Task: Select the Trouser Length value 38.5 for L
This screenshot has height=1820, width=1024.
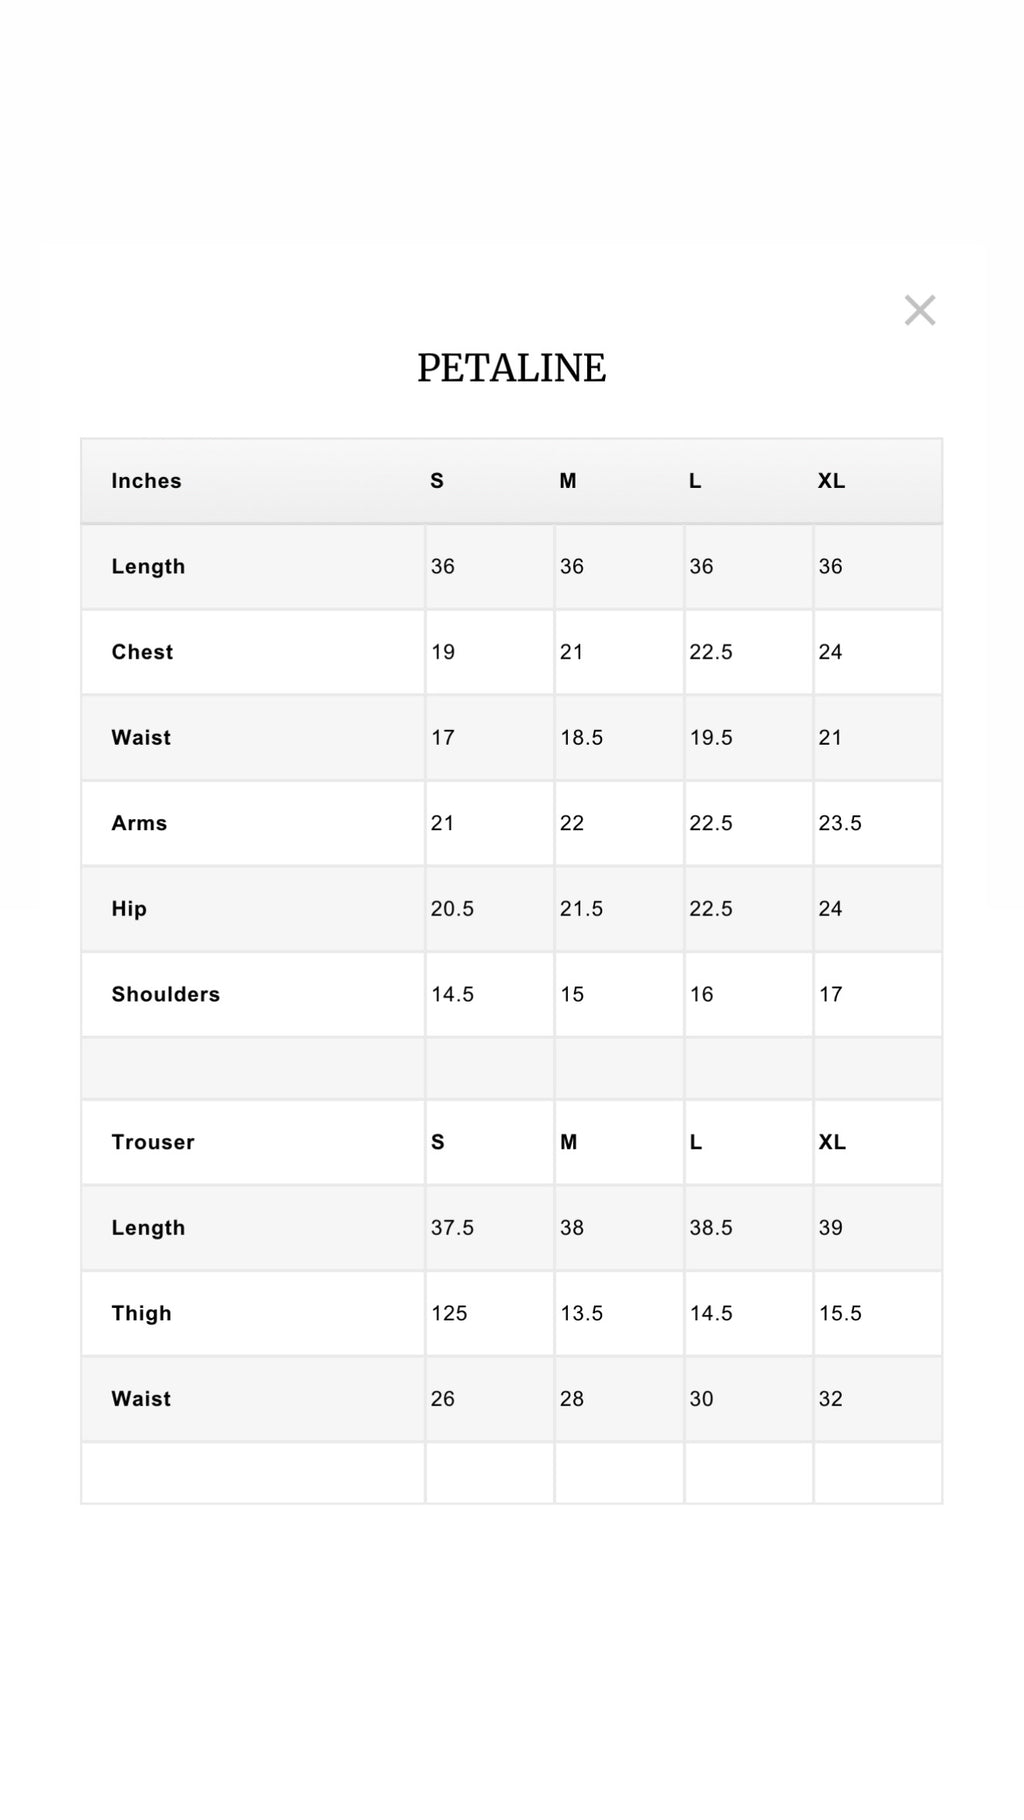Action: (x=711, y=1228)
